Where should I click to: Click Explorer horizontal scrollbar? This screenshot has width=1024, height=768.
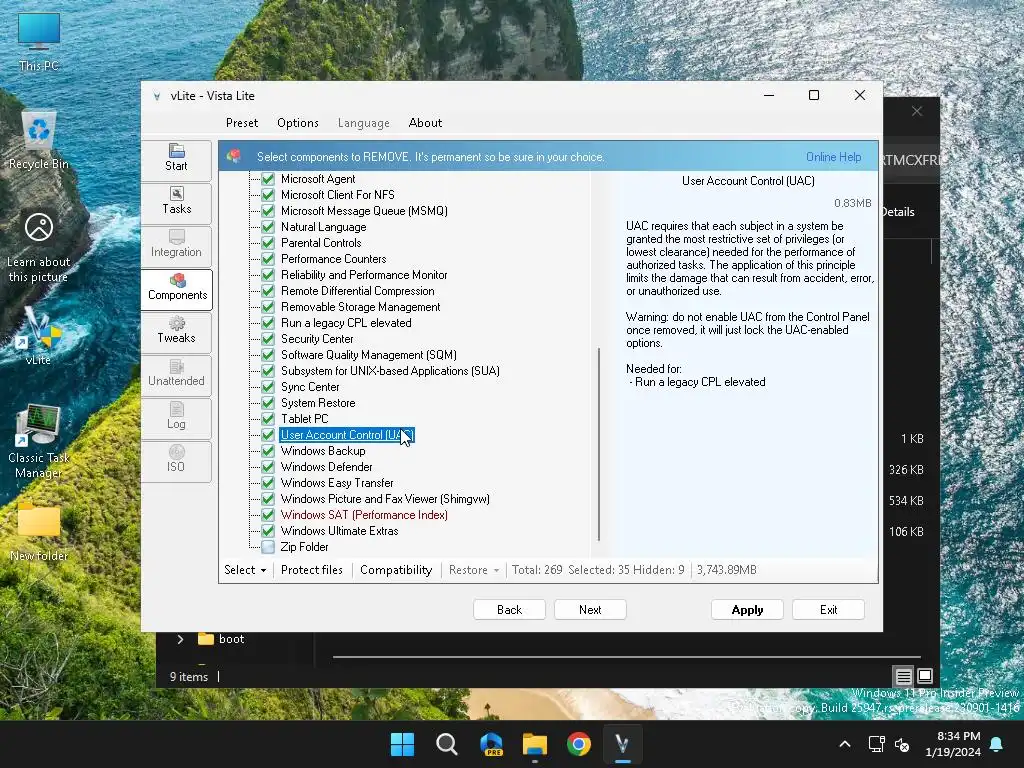click(x=627, y=656)
